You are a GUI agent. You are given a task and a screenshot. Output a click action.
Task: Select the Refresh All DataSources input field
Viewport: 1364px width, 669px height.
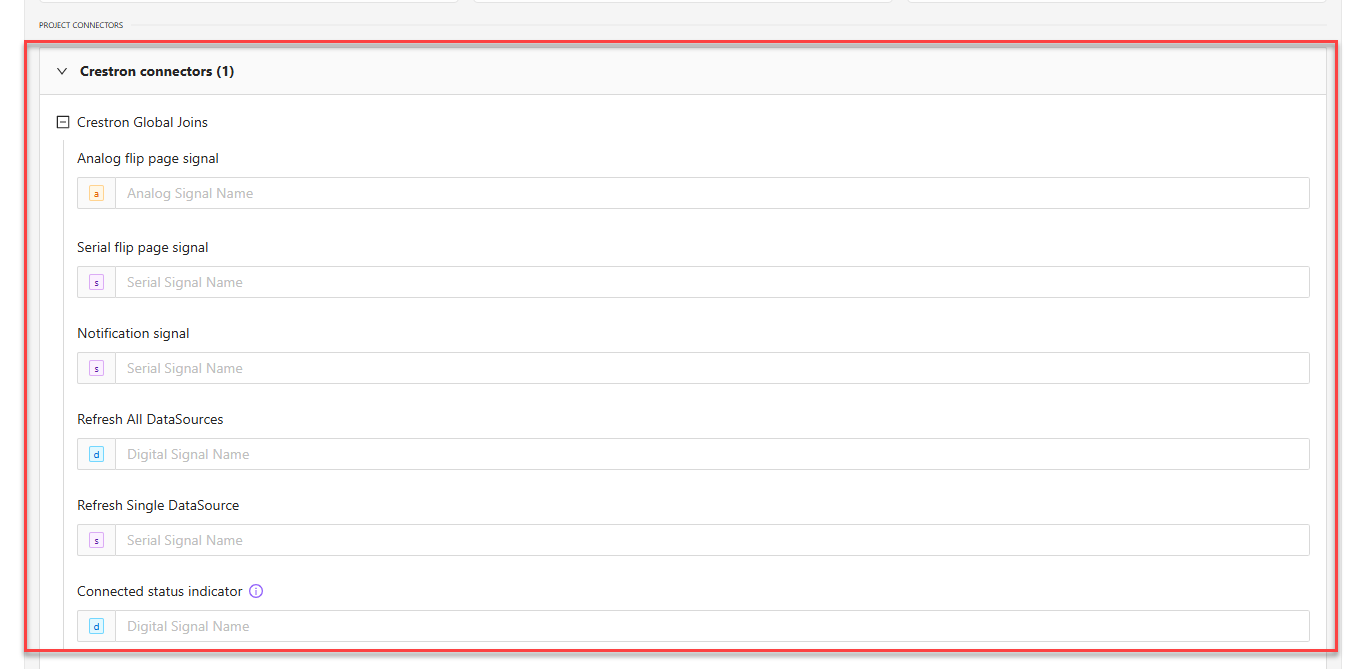coord(711,455)
